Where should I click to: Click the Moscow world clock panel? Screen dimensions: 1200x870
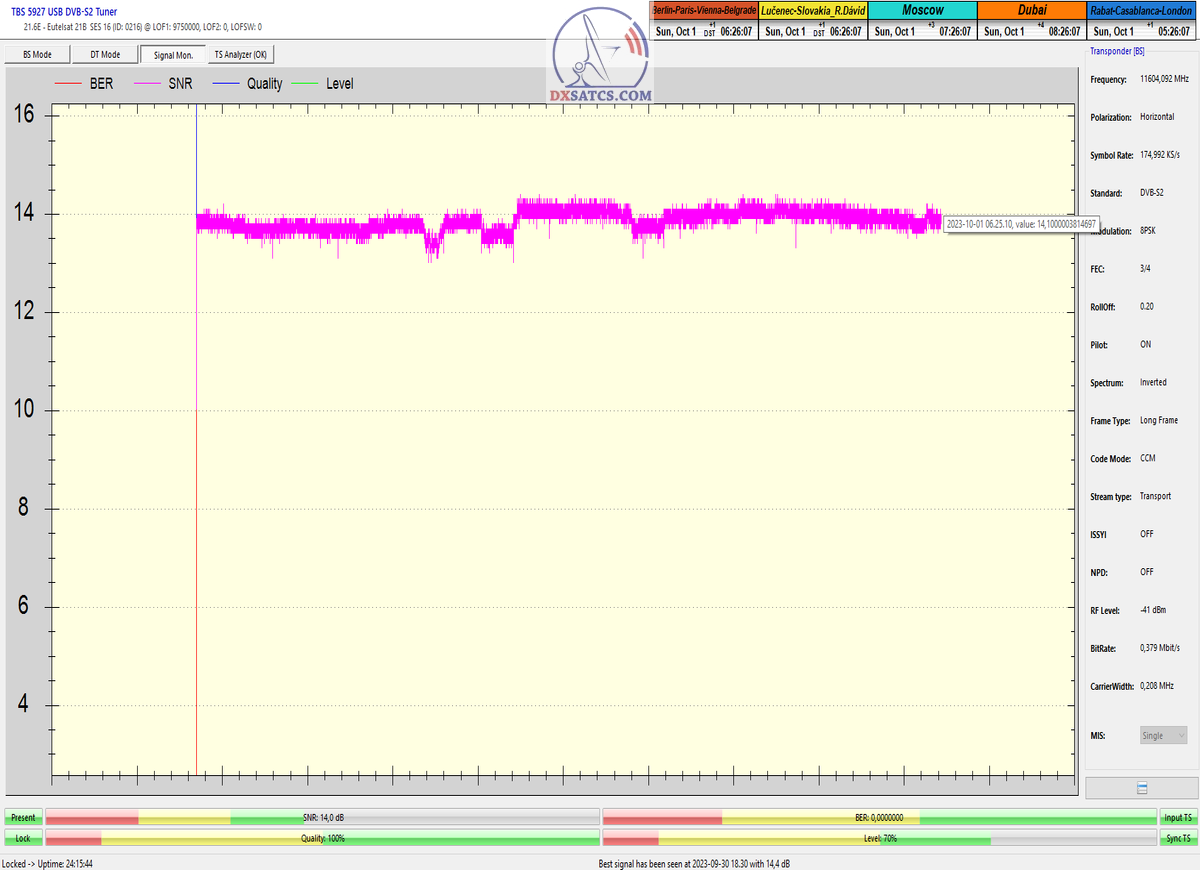(x=921, y=21)
